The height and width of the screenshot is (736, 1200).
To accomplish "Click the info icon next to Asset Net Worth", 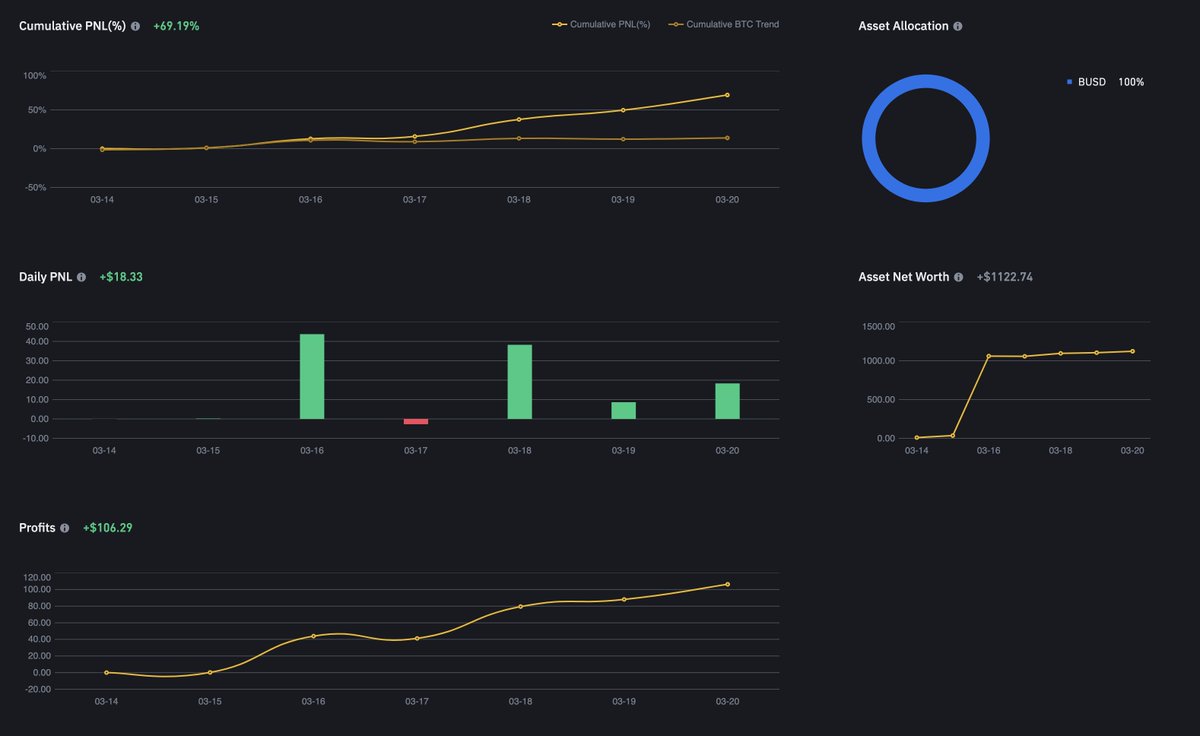I will 958,277.
